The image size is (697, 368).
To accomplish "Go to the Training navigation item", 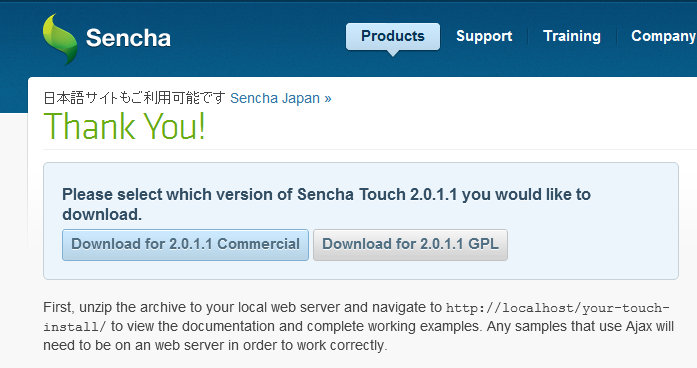I will (572, 36).
